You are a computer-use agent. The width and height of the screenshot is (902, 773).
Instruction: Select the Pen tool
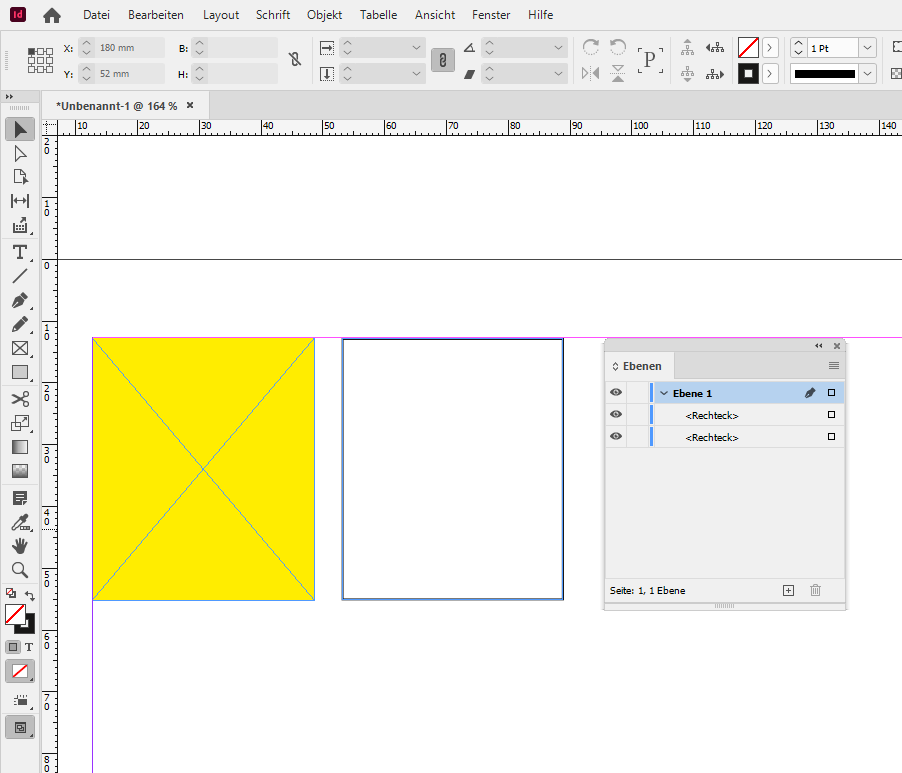(18, 300)
